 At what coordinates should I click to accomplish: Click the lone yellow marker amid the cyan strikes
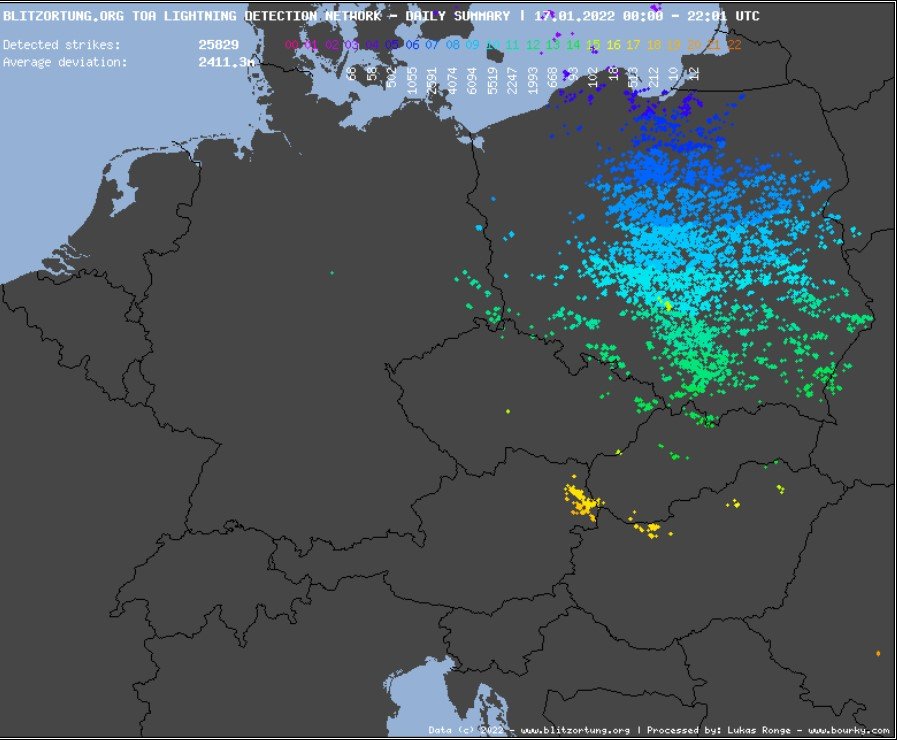668,306
